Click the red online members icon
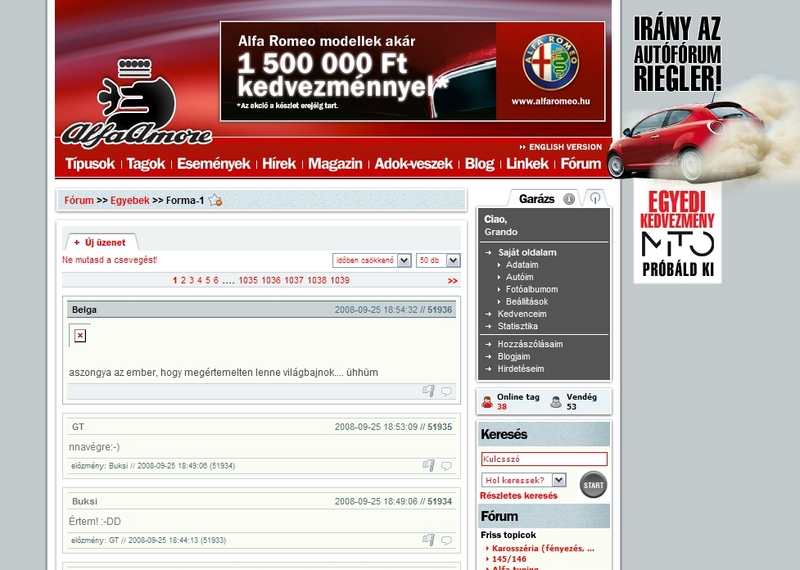This screenshot has height=570, width=800. (x=487, y=402)
